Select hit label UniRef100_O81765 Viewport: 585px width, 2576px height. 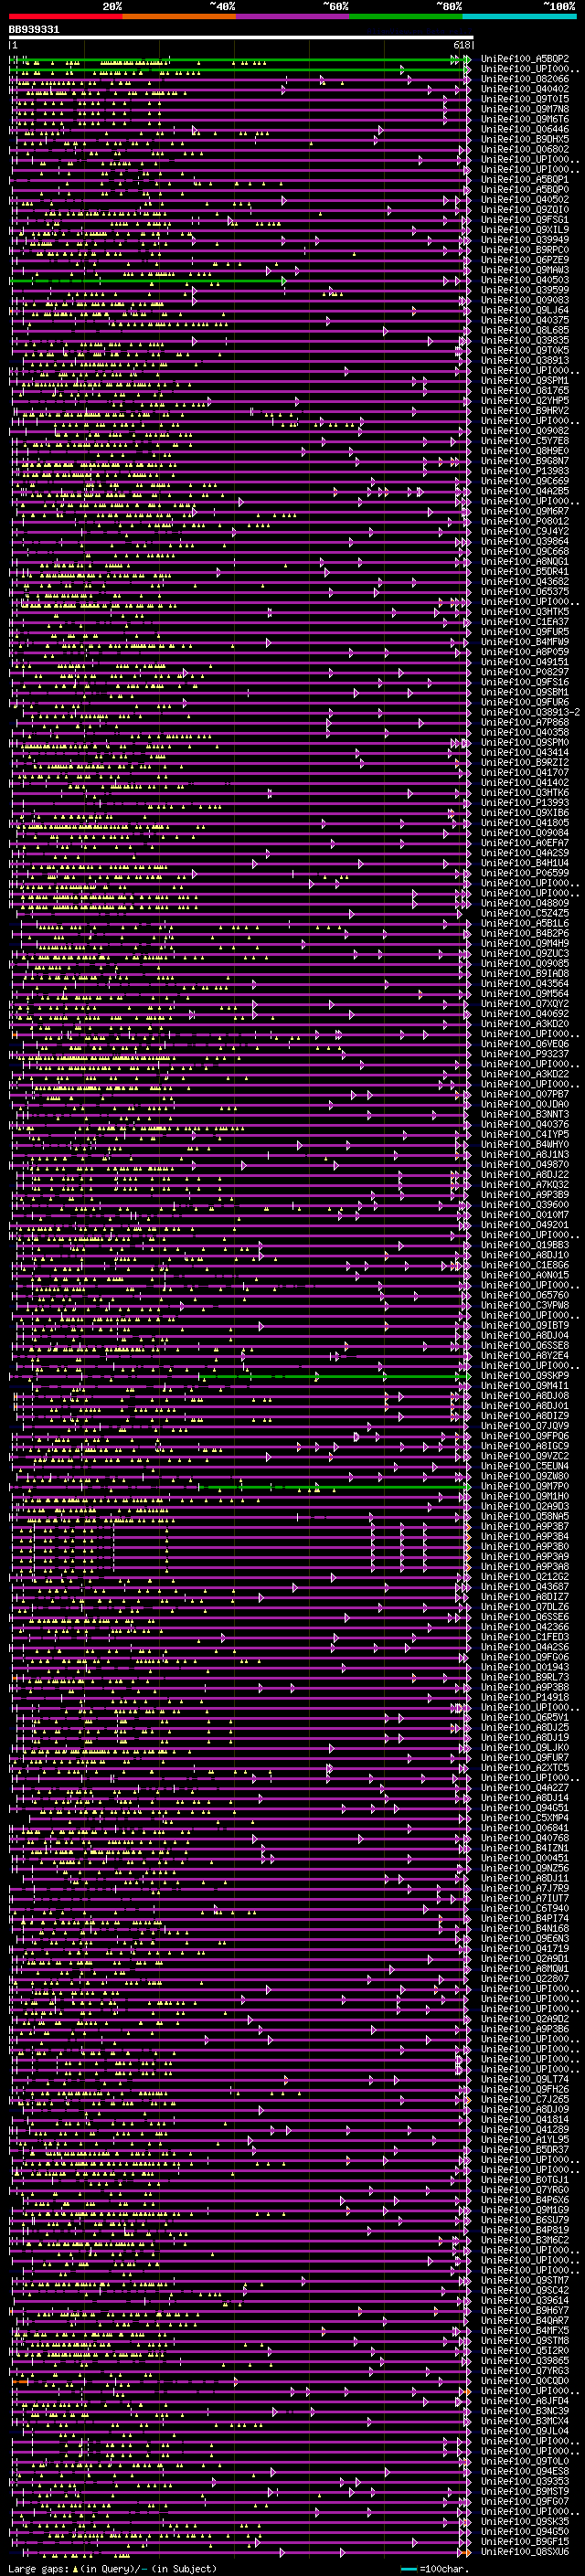coord(525,390)
